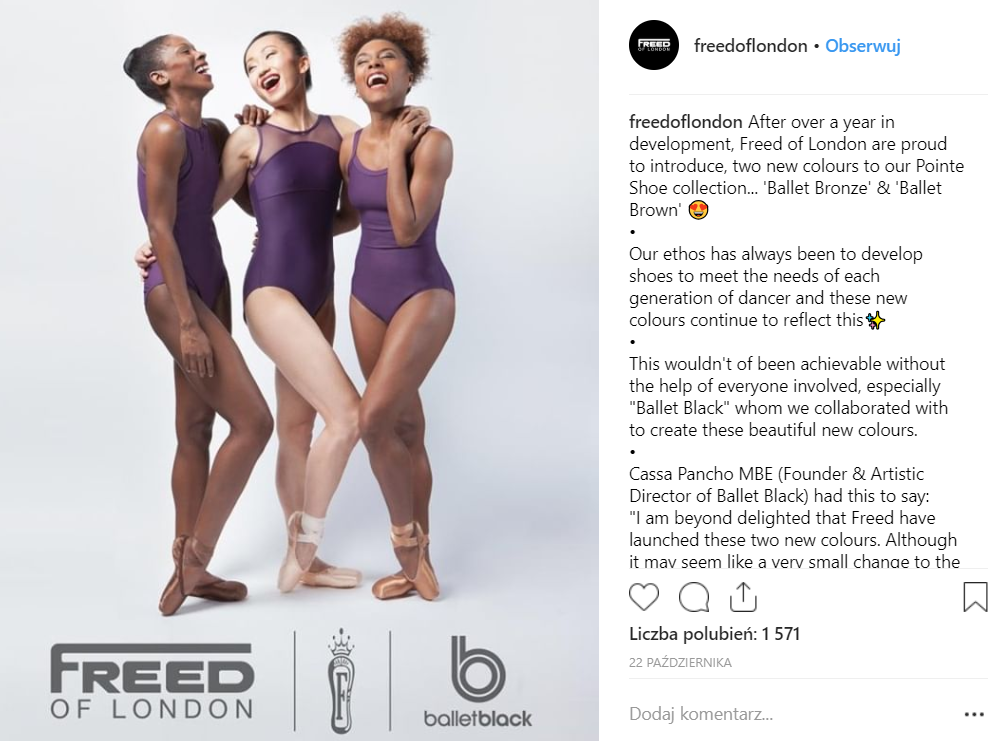Click the sparkle emoji after reflect this
The height and width of the screenshot is (741, 994).
point(875,320)
